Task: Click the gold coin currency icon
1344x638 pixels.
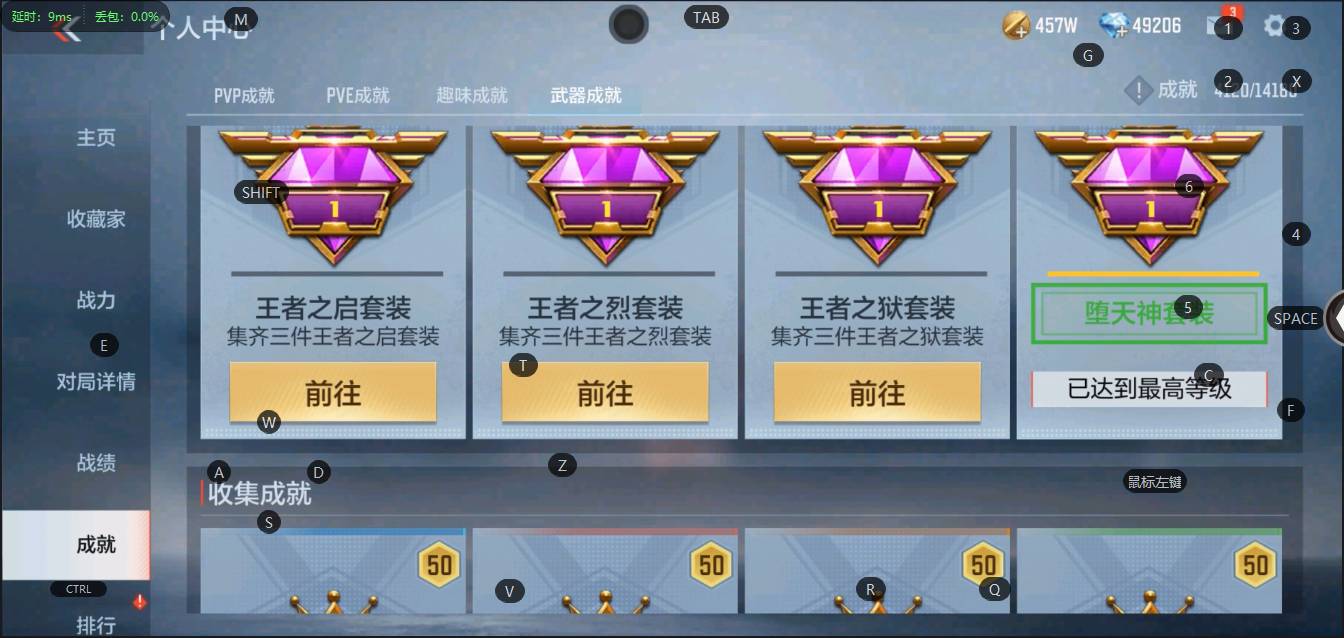Action: click(x=1016, y=26)
